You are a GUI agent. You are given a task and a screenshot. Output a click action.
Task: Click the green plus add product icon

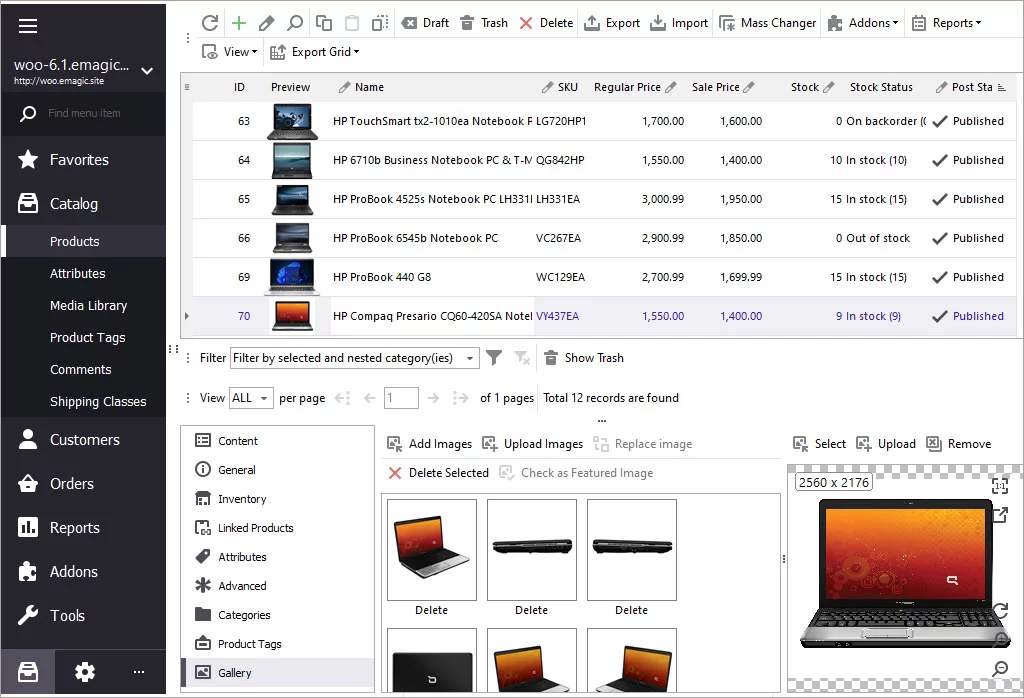click(x=238, y=23)
